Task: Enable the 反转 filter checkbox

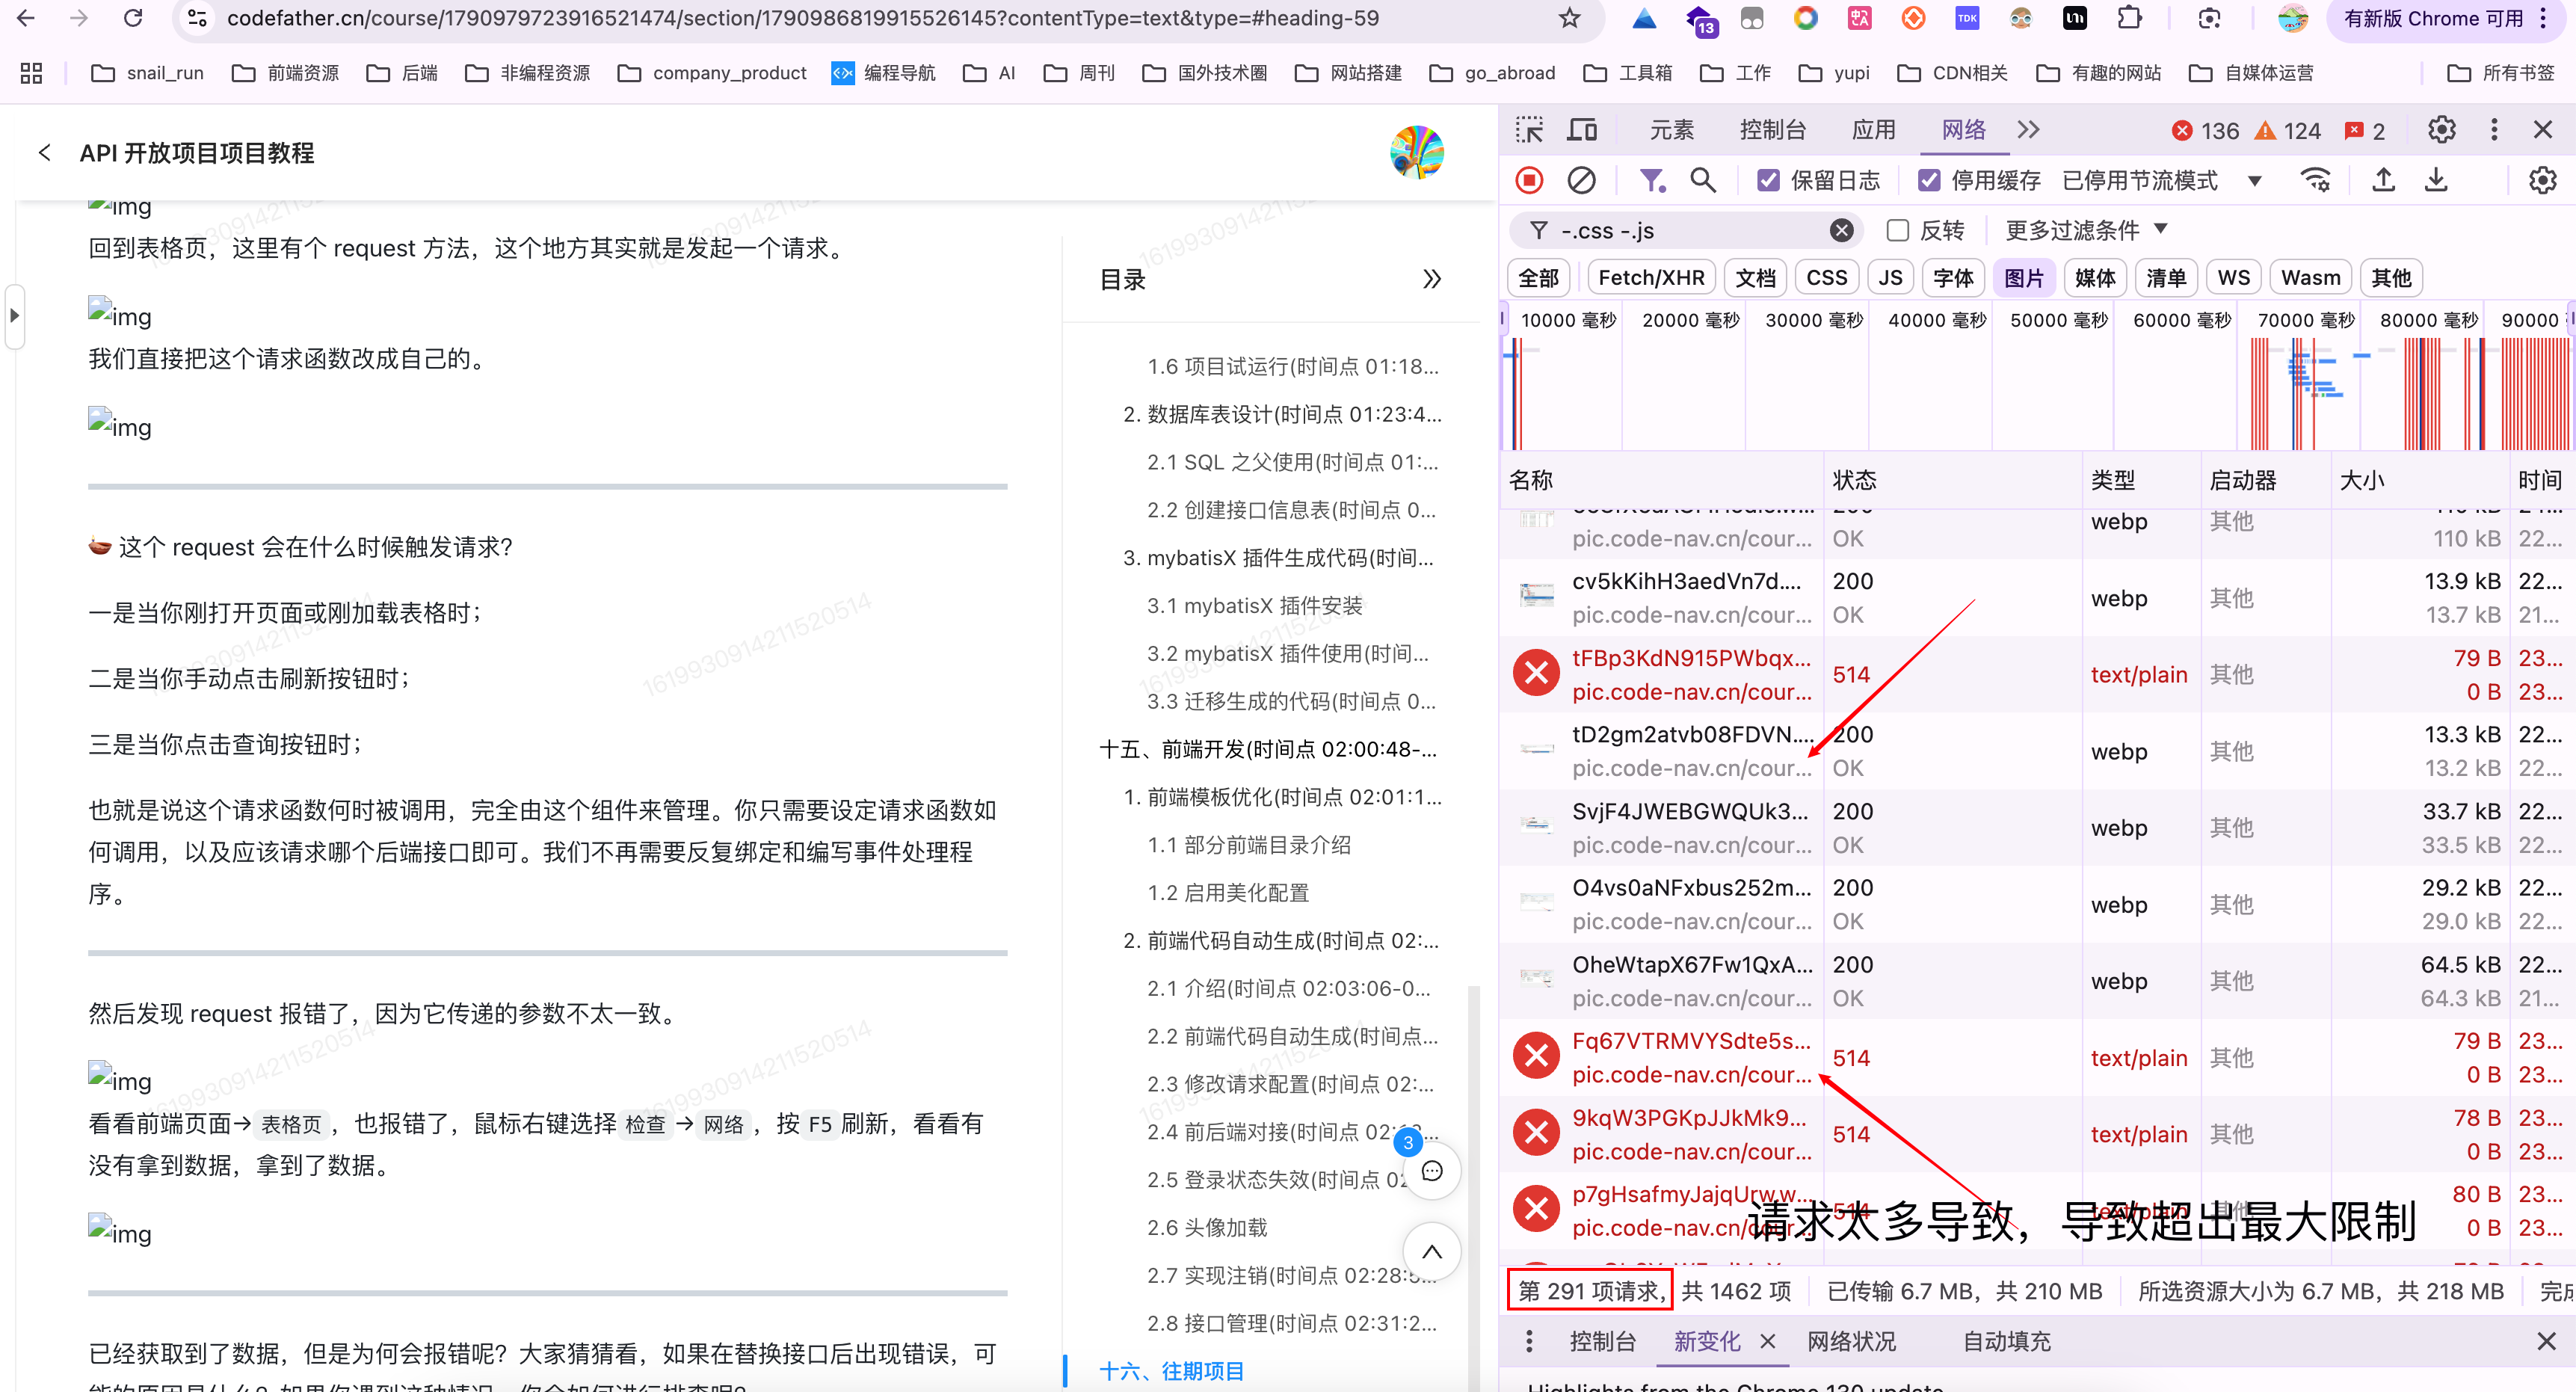Action: click(1897, 231)
